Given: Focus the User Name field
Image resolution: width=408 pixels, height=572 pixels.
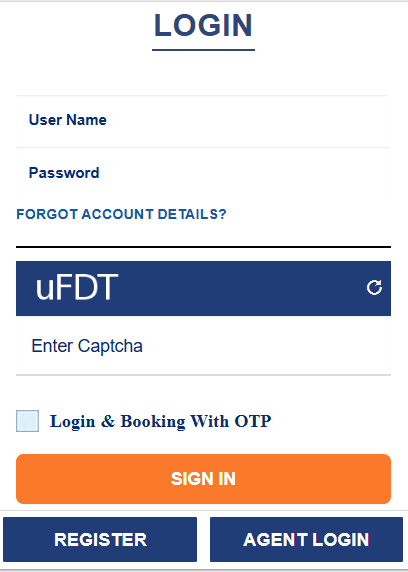Looking at the screenshot, I should [x=202, y=121].
